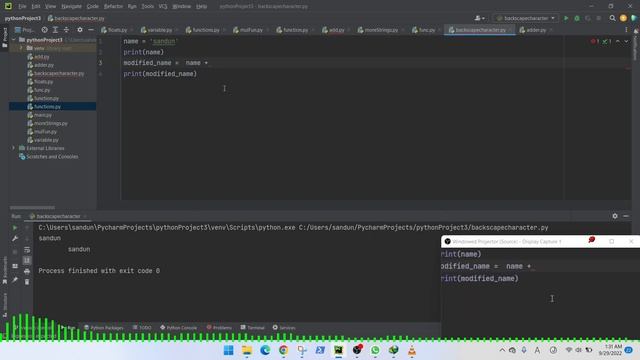Screen dimensions: 640x360
Task: Open the Refactor menu
Action: [113, 7]
